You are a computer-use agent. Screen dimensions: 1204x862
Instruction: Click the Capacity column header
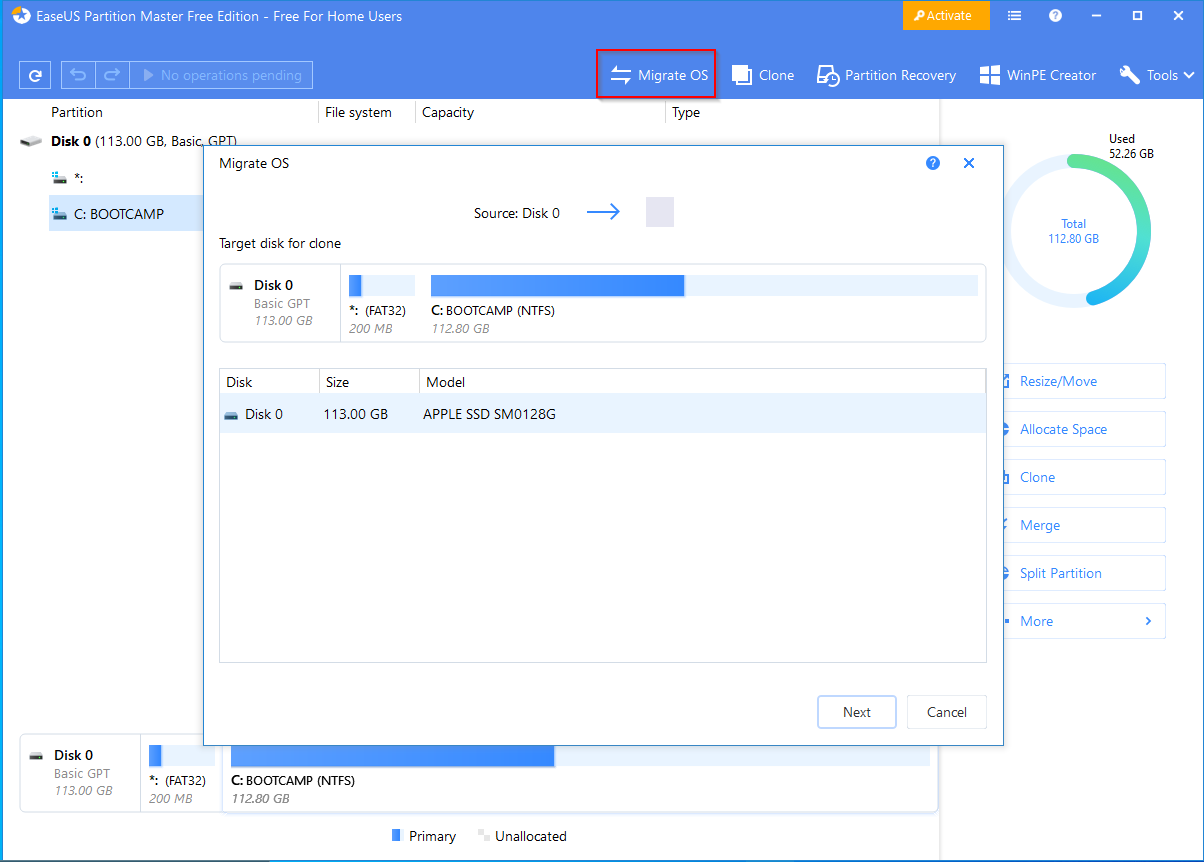tap(448, 112)
